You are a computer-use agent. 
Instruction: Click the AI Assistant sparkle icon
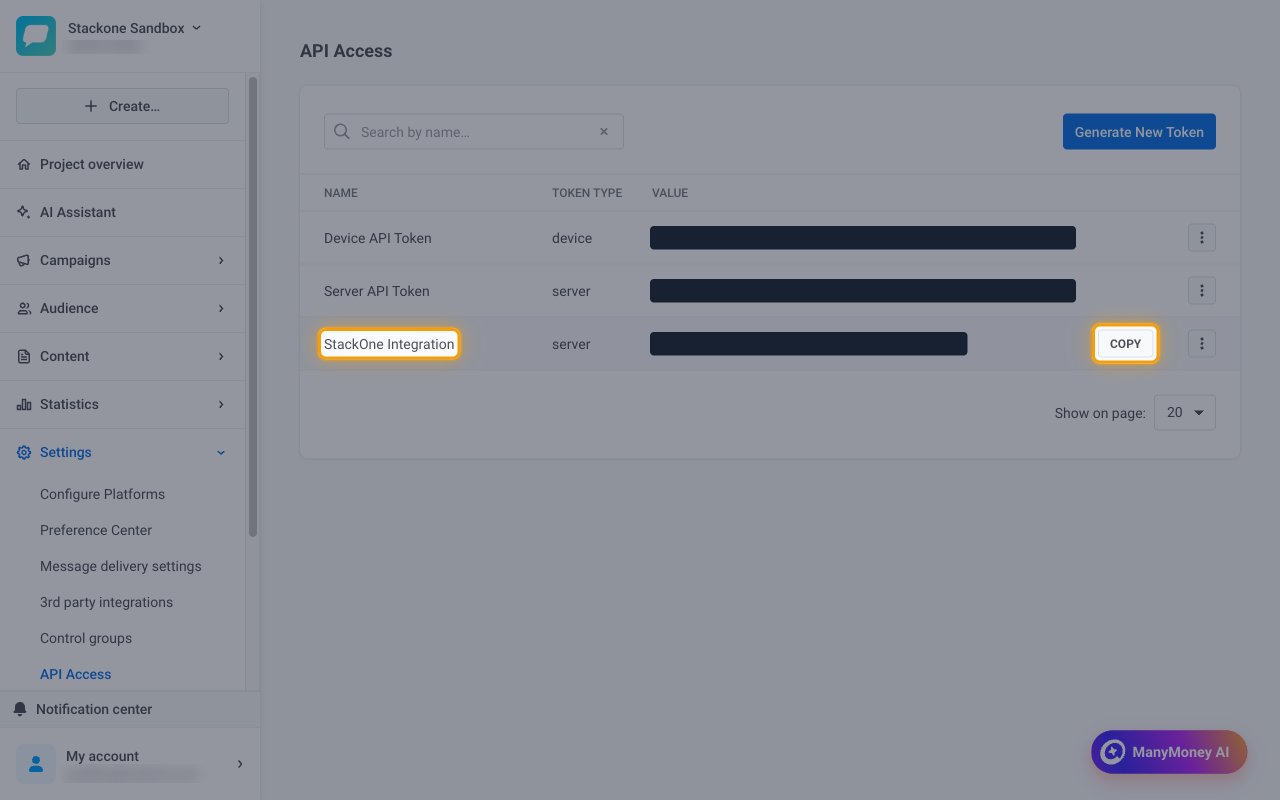point(24,212)
